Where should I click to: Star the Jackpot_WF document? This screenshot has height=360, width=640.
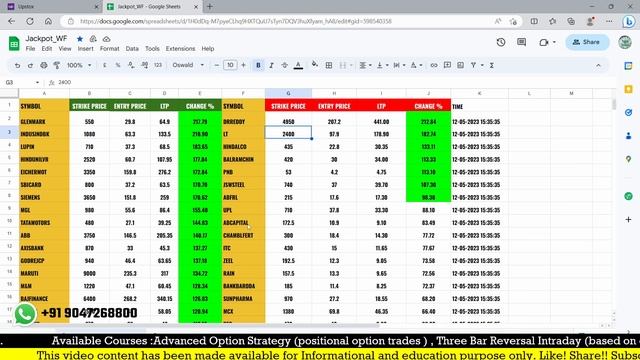[x=80, y=39]
